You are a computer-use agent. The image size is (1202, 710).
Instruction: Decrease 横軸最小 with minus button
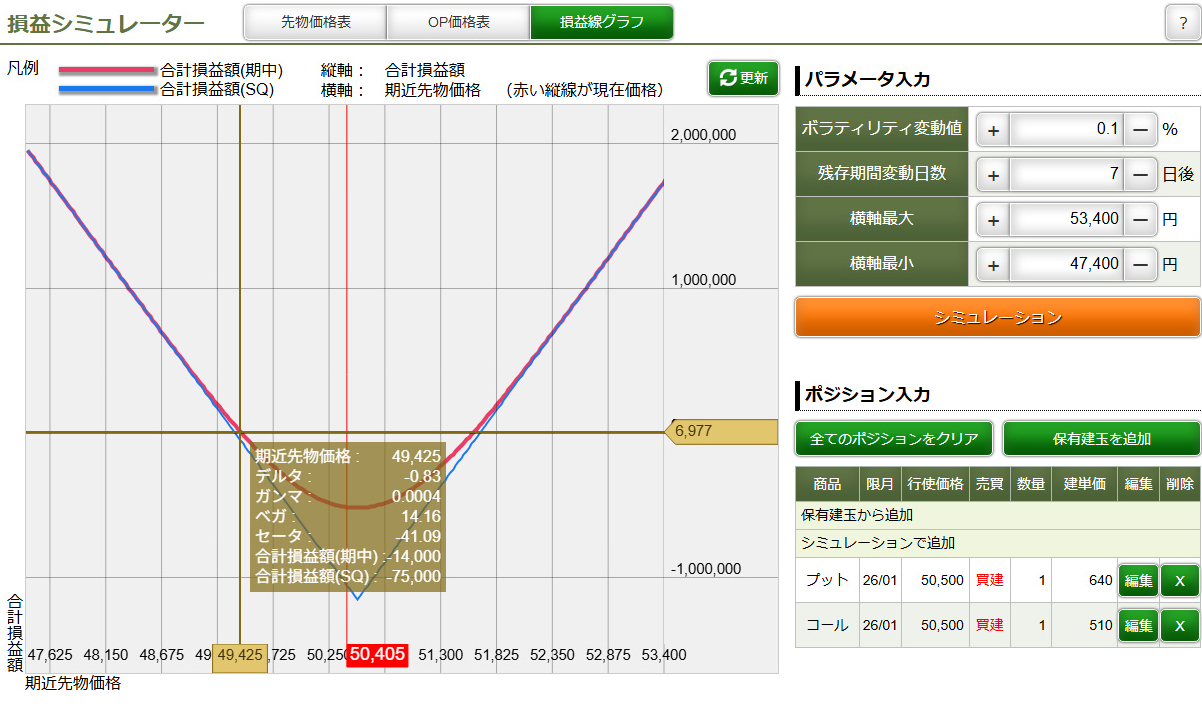coord(1140,265)
